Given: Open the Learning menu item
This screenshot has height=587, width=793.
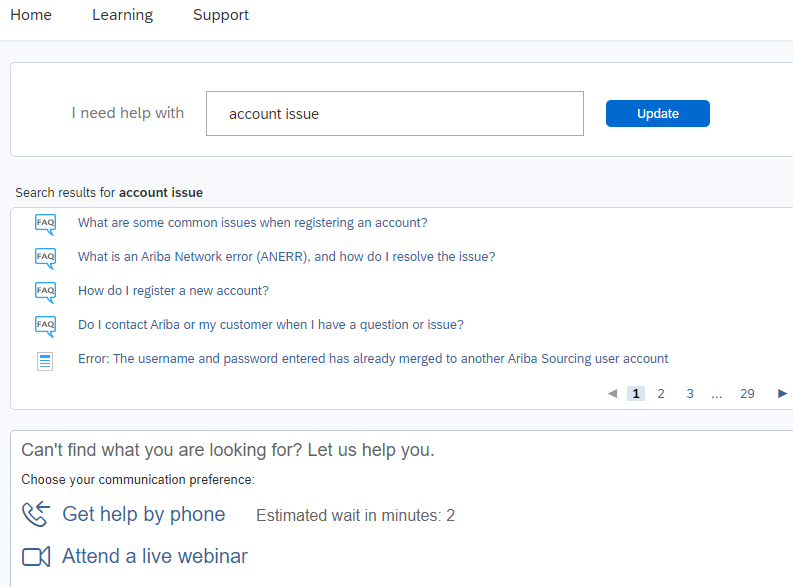Looking at the screenshot, I should (x=122, y=15).
